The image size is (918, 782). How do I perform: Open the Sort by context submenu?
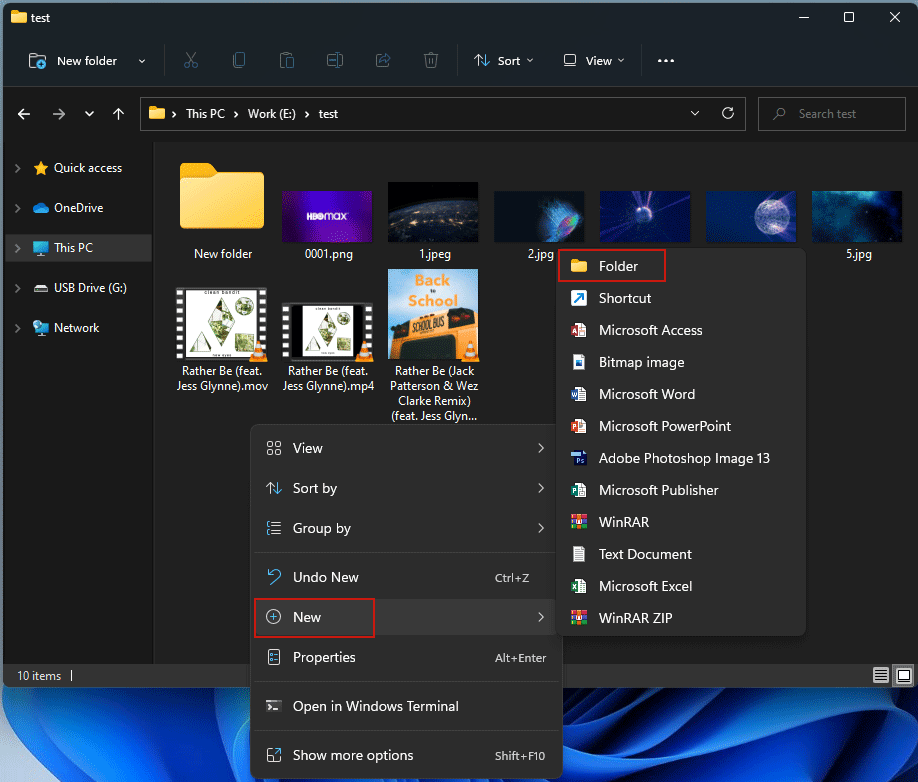pyautogui.click(x=405, y=488)
